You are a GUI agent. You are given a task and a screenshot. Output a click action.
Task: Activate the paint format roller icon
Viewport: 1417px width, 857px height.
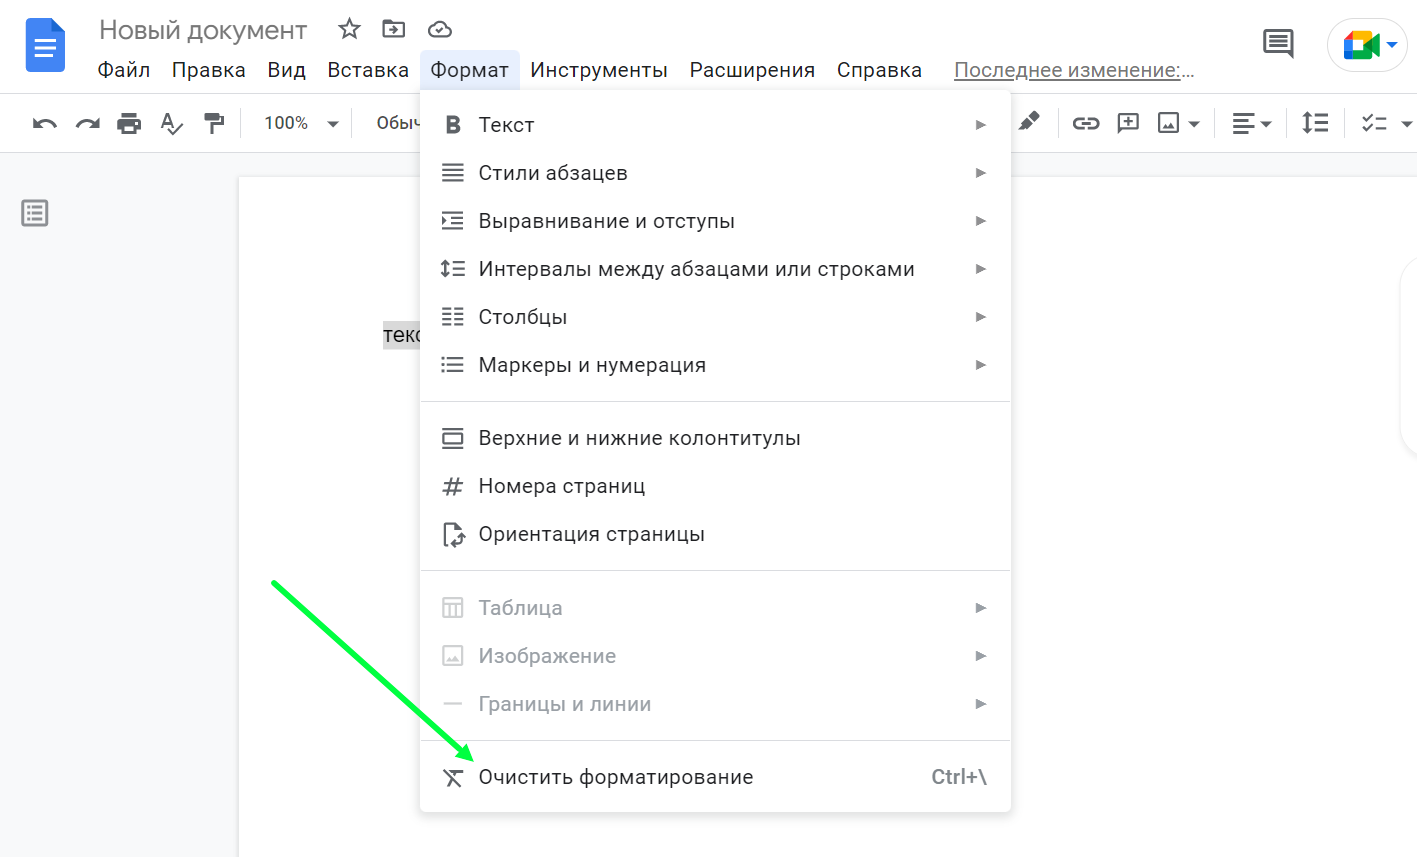click(x=214, y=123)
